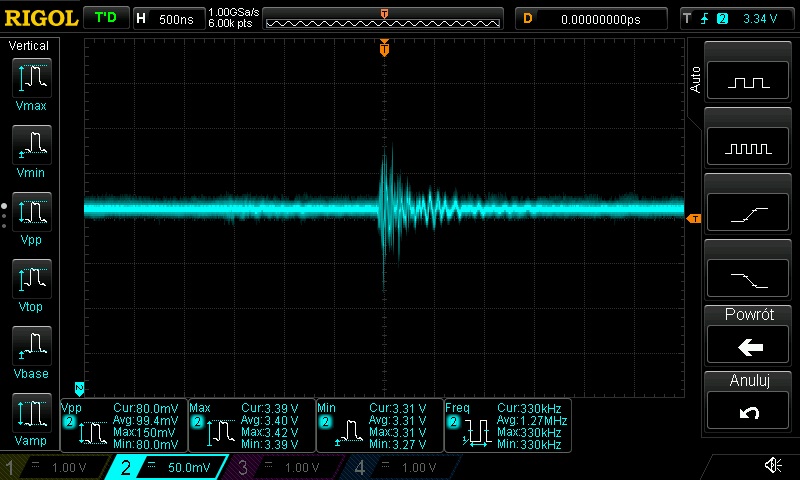Image resolution: width=800 pixels, height=480 pixels.
Task: Open the Min measurement result box
Action: click(x=380, y=426)
